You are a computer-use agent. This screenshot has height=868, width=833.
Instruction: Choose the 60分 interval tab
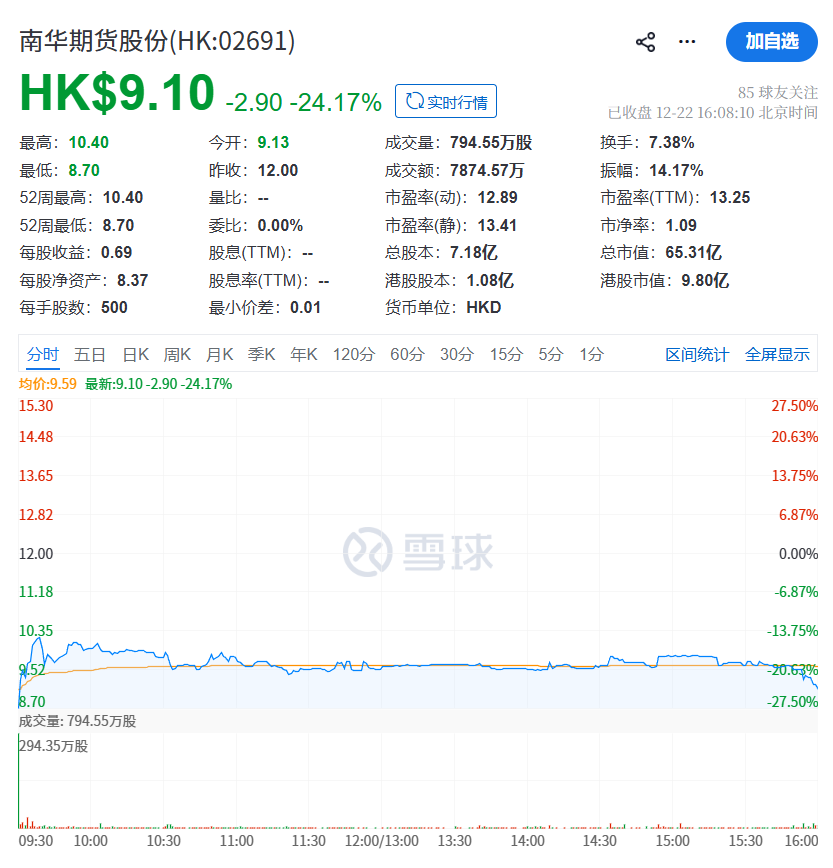click(x=407, y=354)
